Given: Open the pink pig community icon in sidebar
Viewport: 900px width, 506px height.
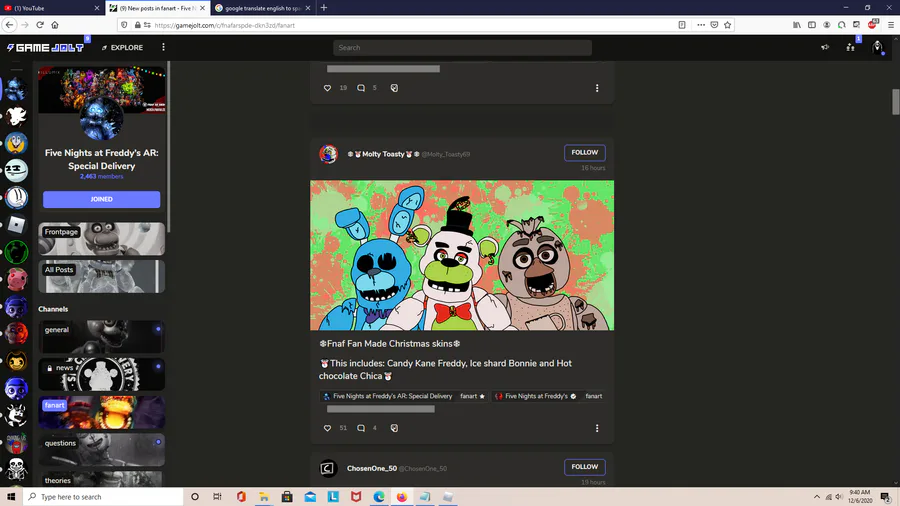Looking at the screenshot, I should click(16, 279).
